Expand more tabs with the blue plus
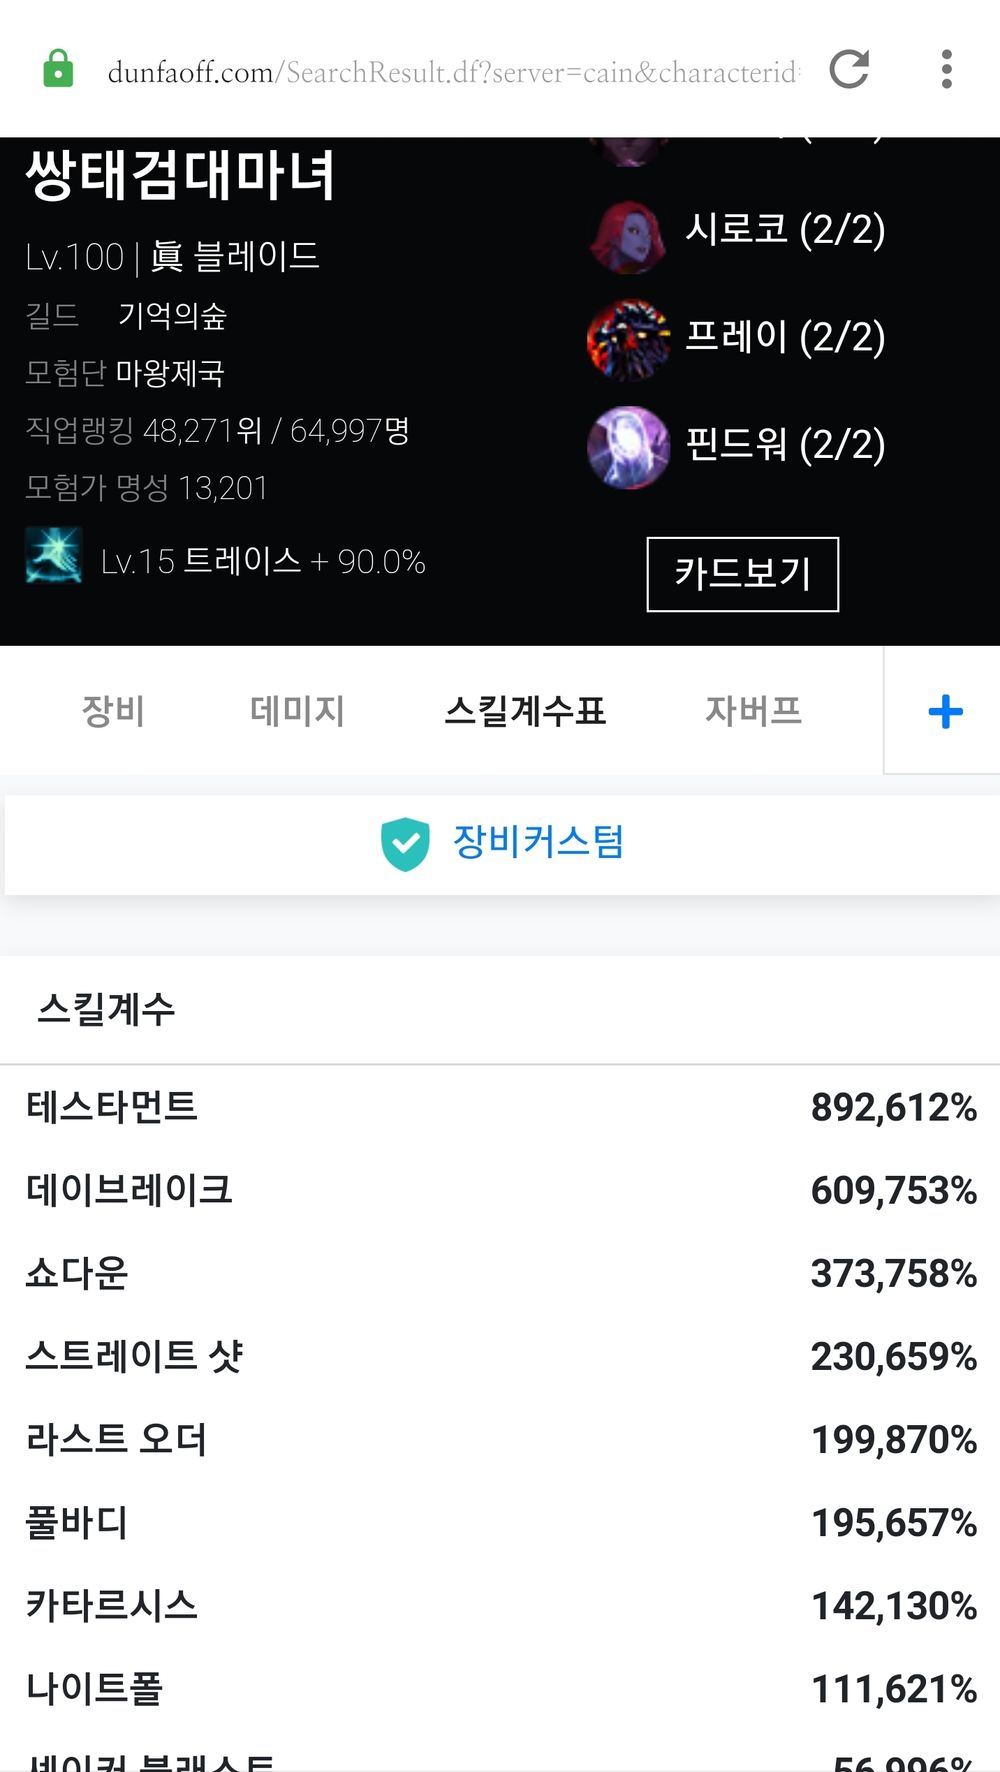The image size is (1000, 1772). pos(944,712)
